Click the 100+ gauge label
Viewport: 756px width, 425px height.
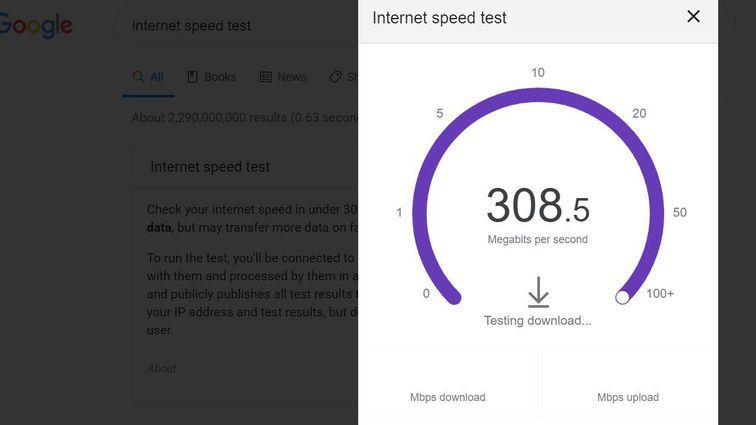click(660, 294)
